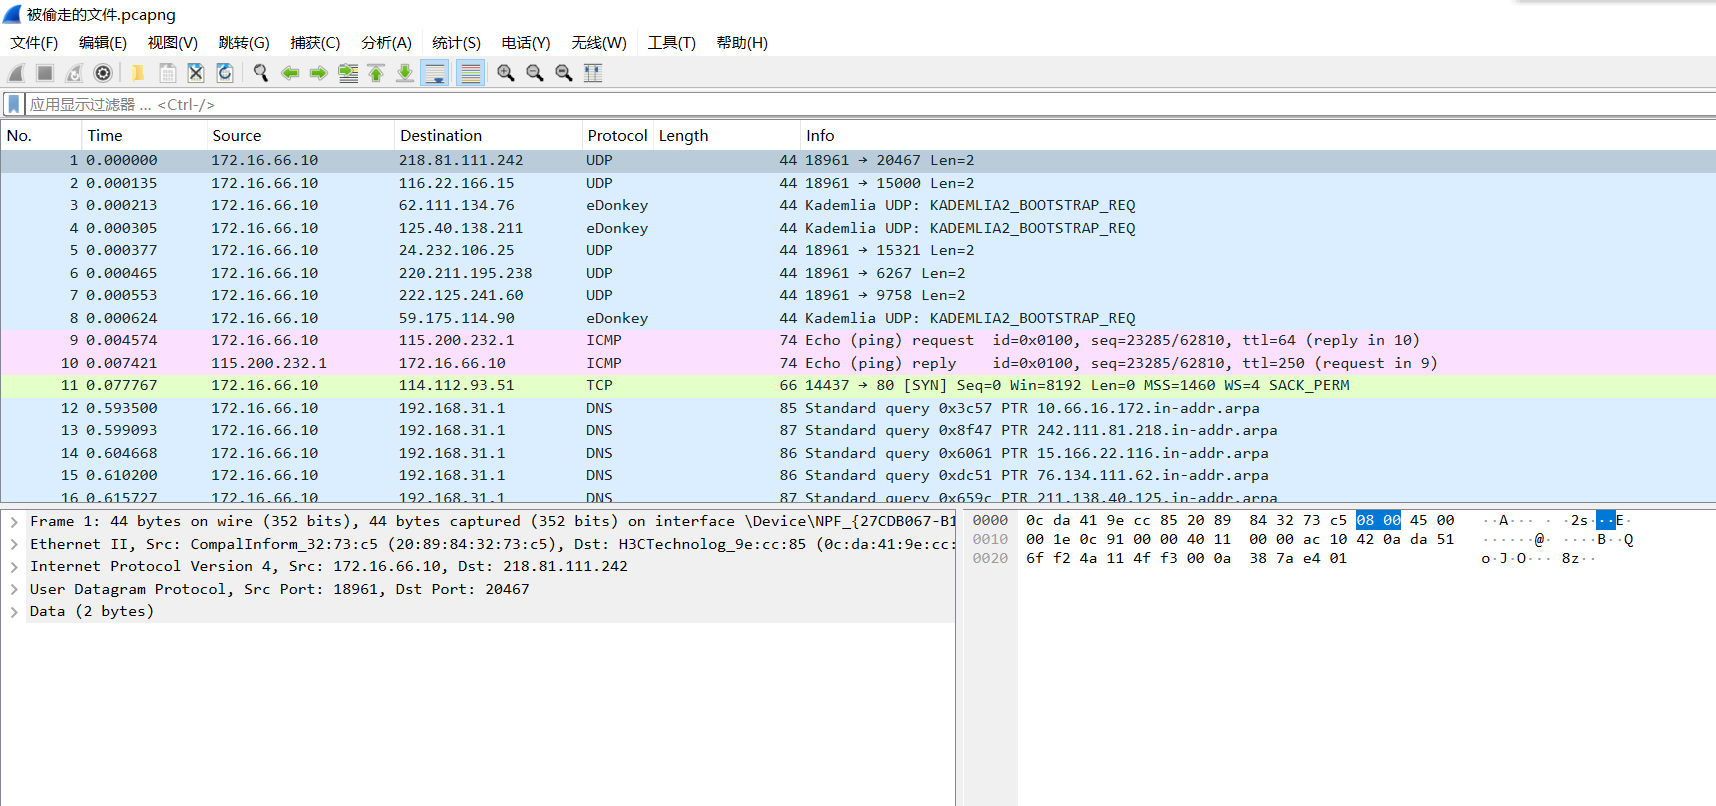Toggle packet list colorization

(471, 73)
